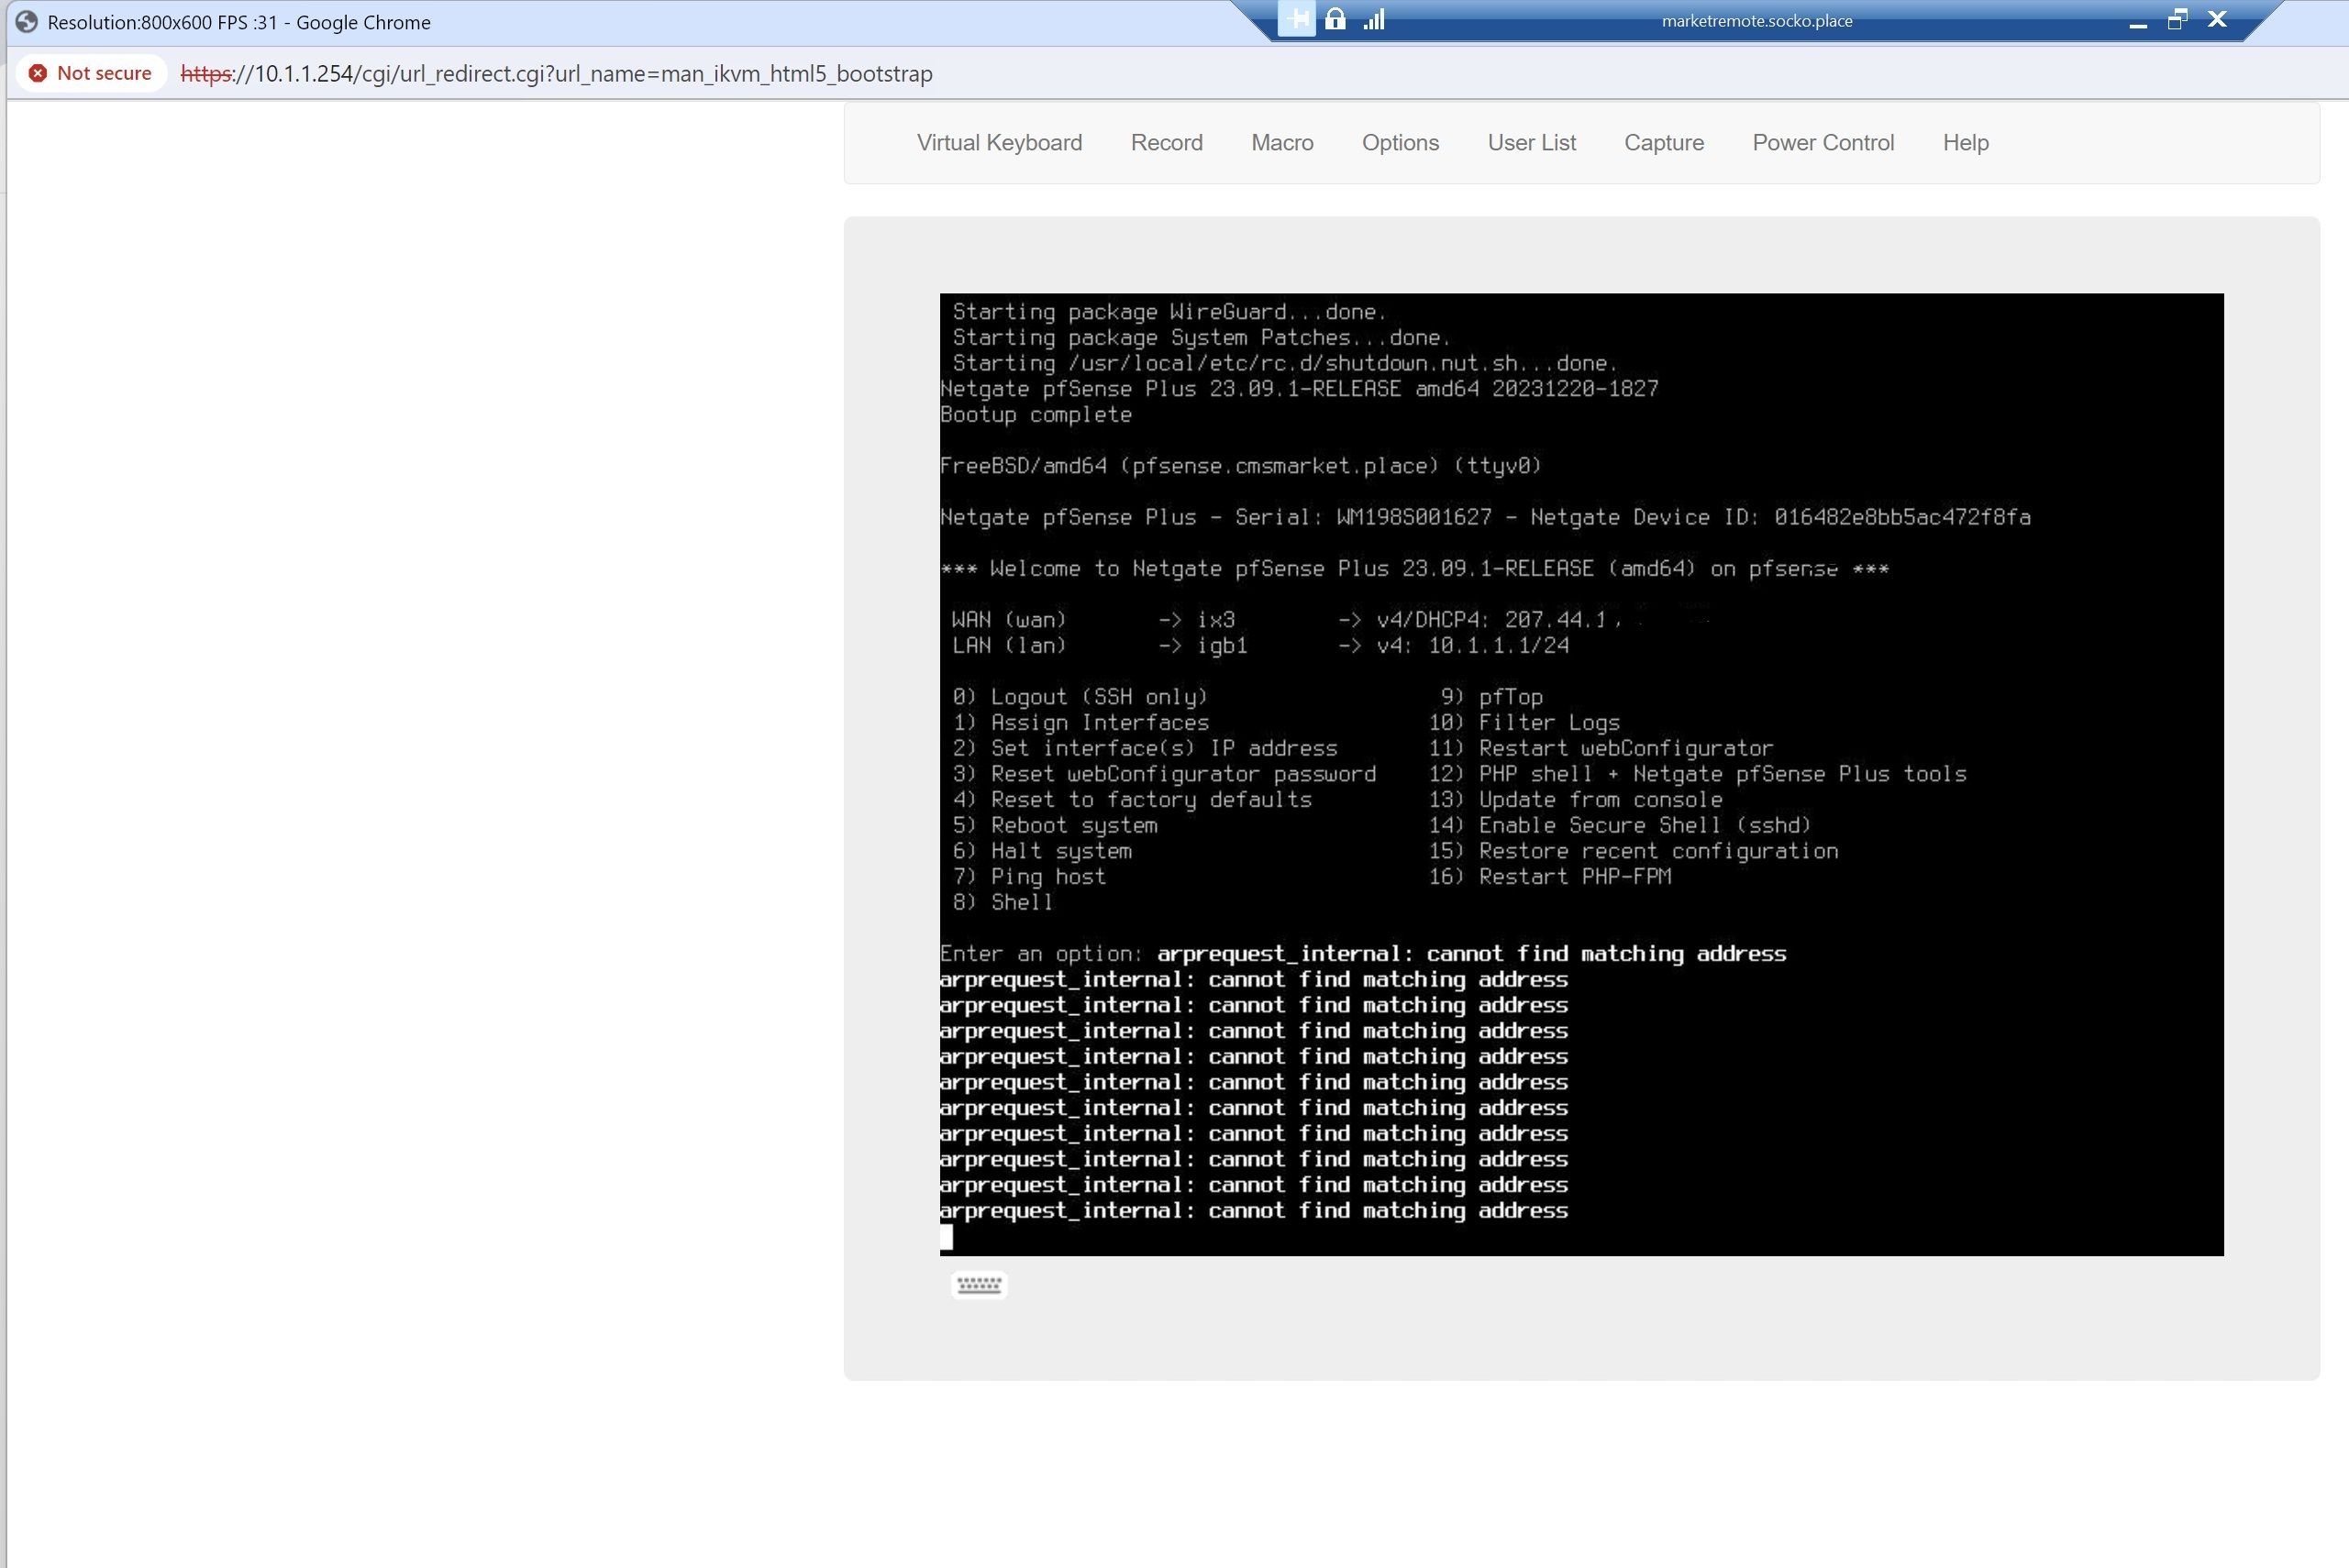Click '16) Restart PHP-FPM' console line
This screenshot has height=1568, width=2349.
(x=1549, y=876)
